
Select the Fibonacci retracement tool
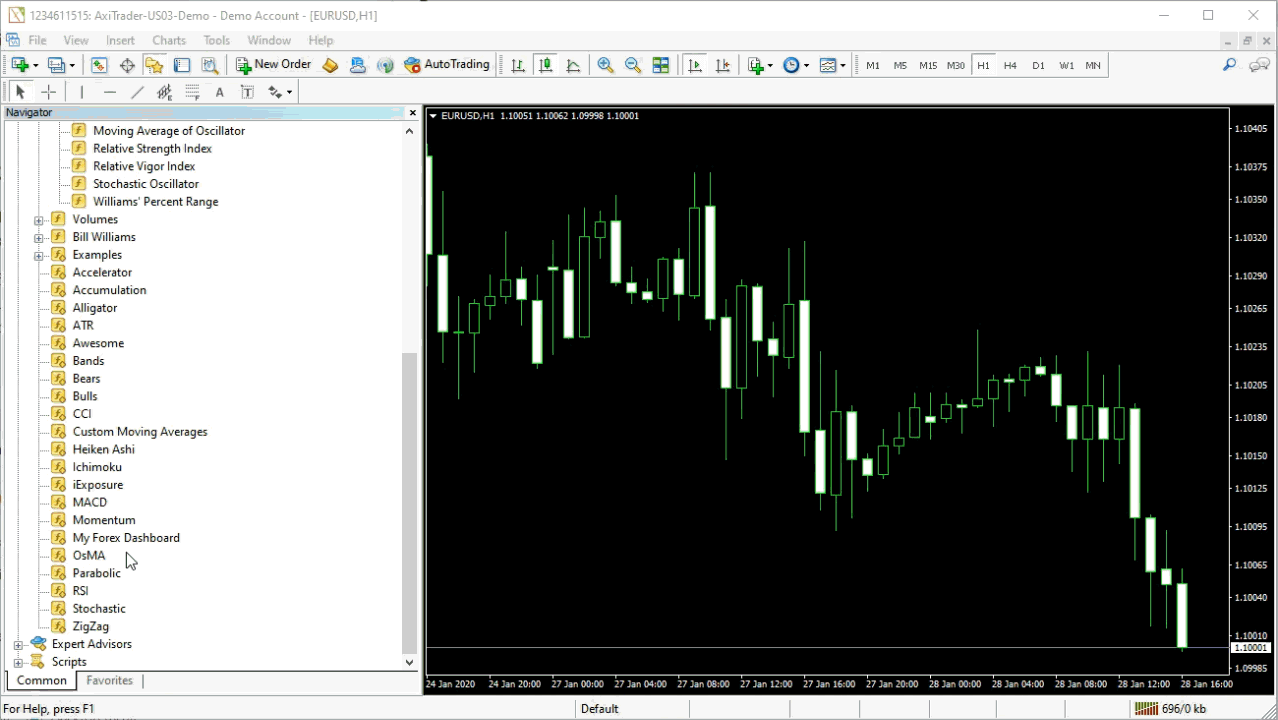193,92
